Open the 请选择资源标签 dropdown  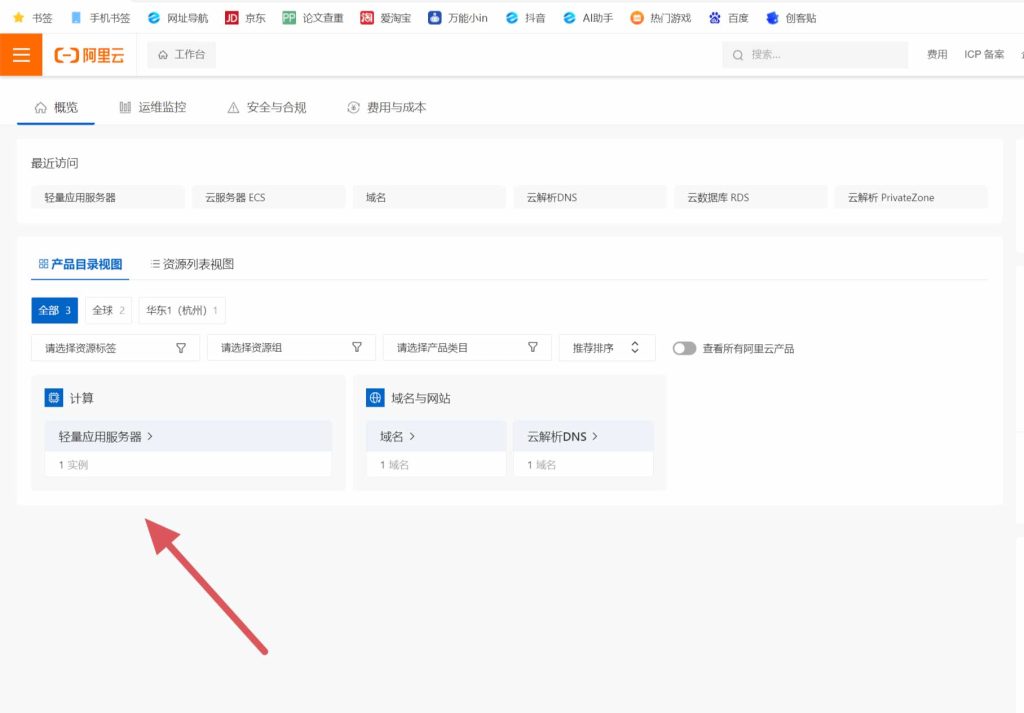click(x=115, y=348)
